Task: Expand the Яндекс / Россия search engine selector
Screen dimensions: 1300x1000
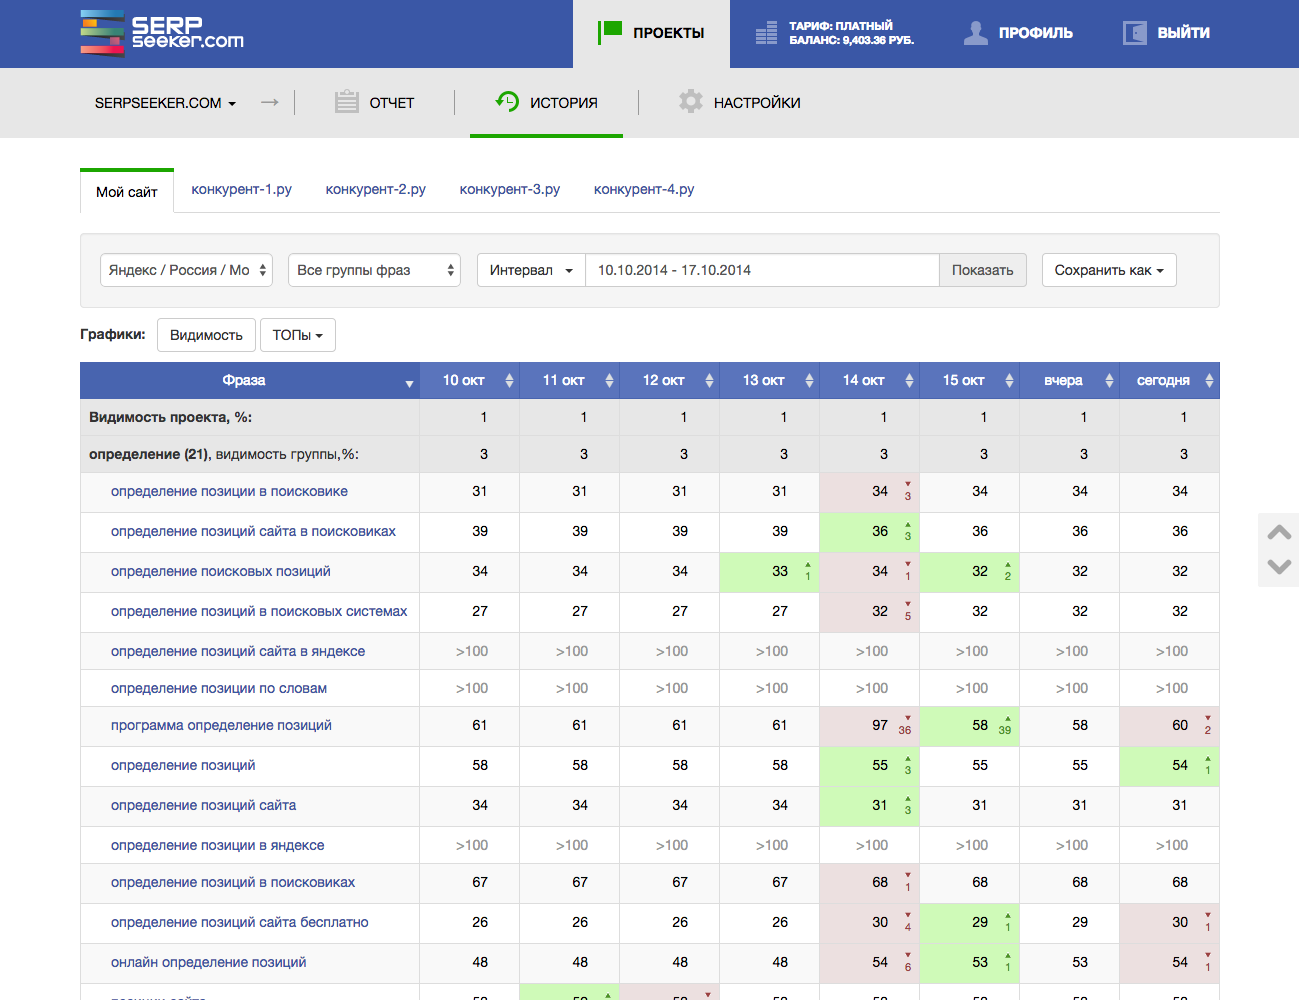Action: [186, 270]
